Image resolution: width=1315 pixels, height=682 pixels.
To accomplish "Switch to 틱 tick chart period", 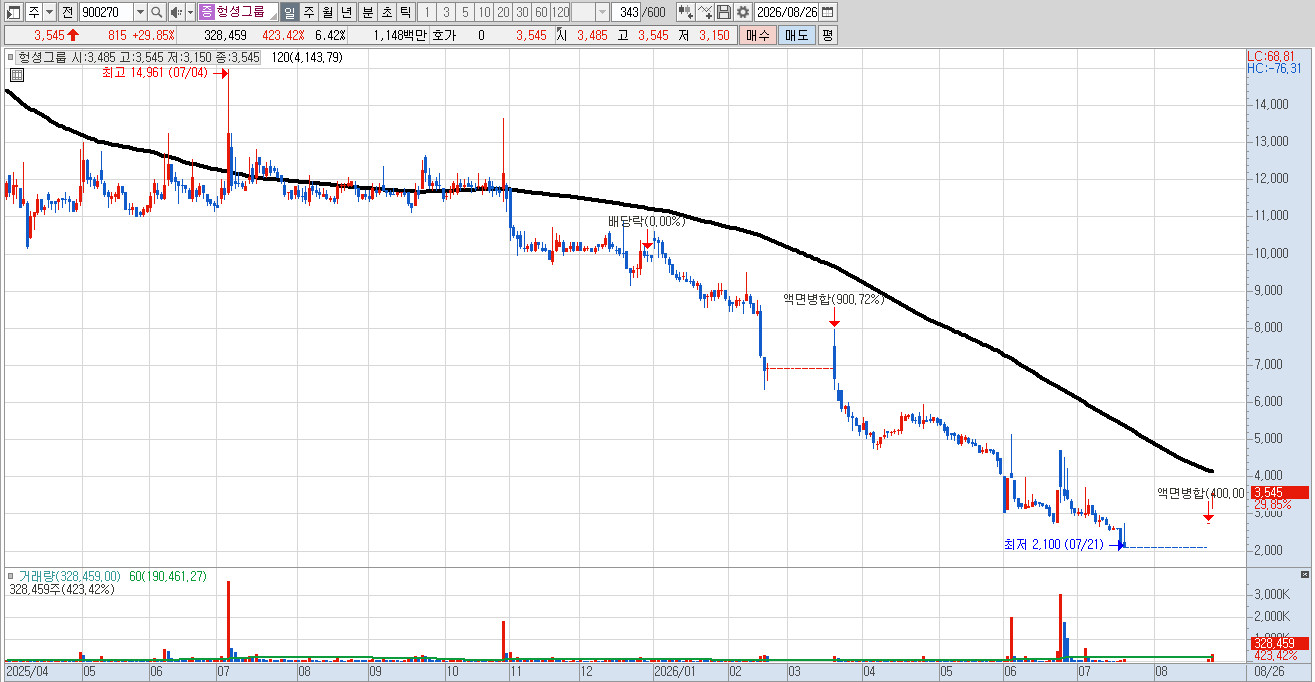I will click(x=405, y=12).
